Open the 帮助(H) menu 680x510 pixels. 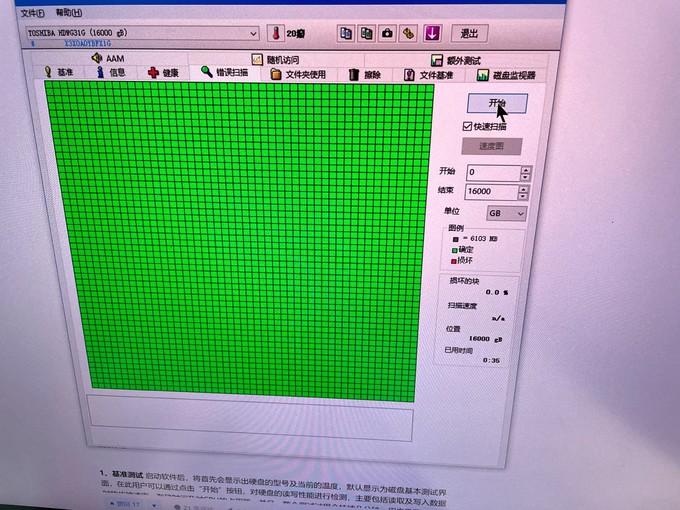69,13
